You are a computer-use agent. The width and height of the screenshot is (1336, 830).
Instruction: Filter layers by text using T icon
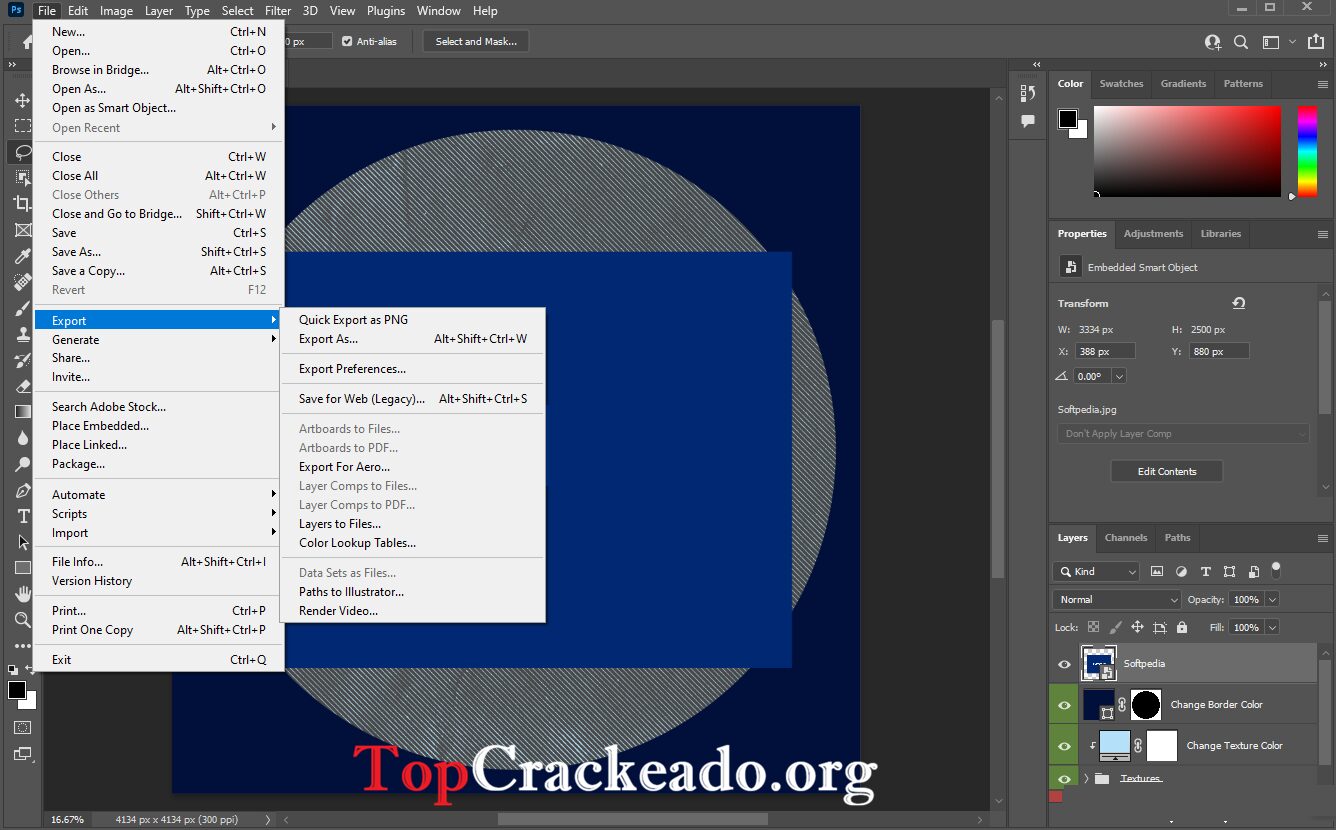click(1205, 570)
